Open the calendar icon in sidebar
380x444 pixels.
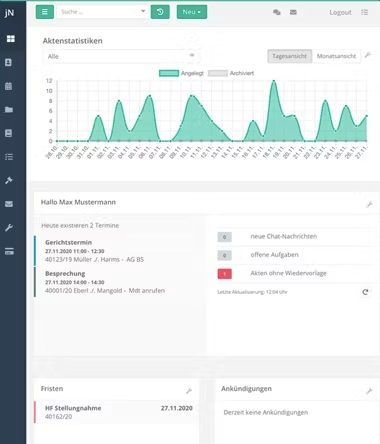9,86
